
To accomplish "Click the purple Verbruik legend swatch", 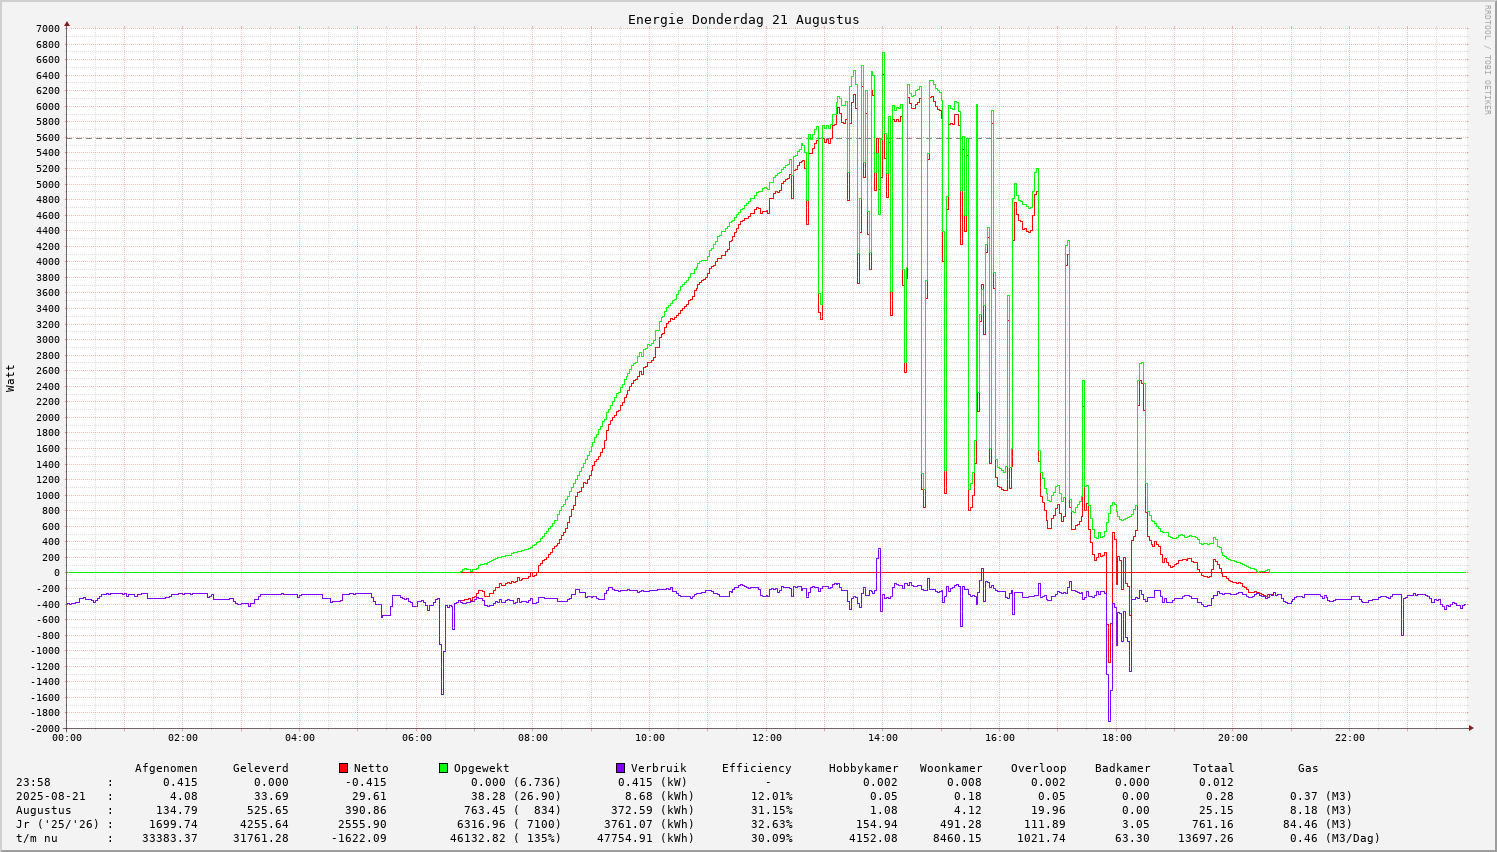I will [620, 768].
